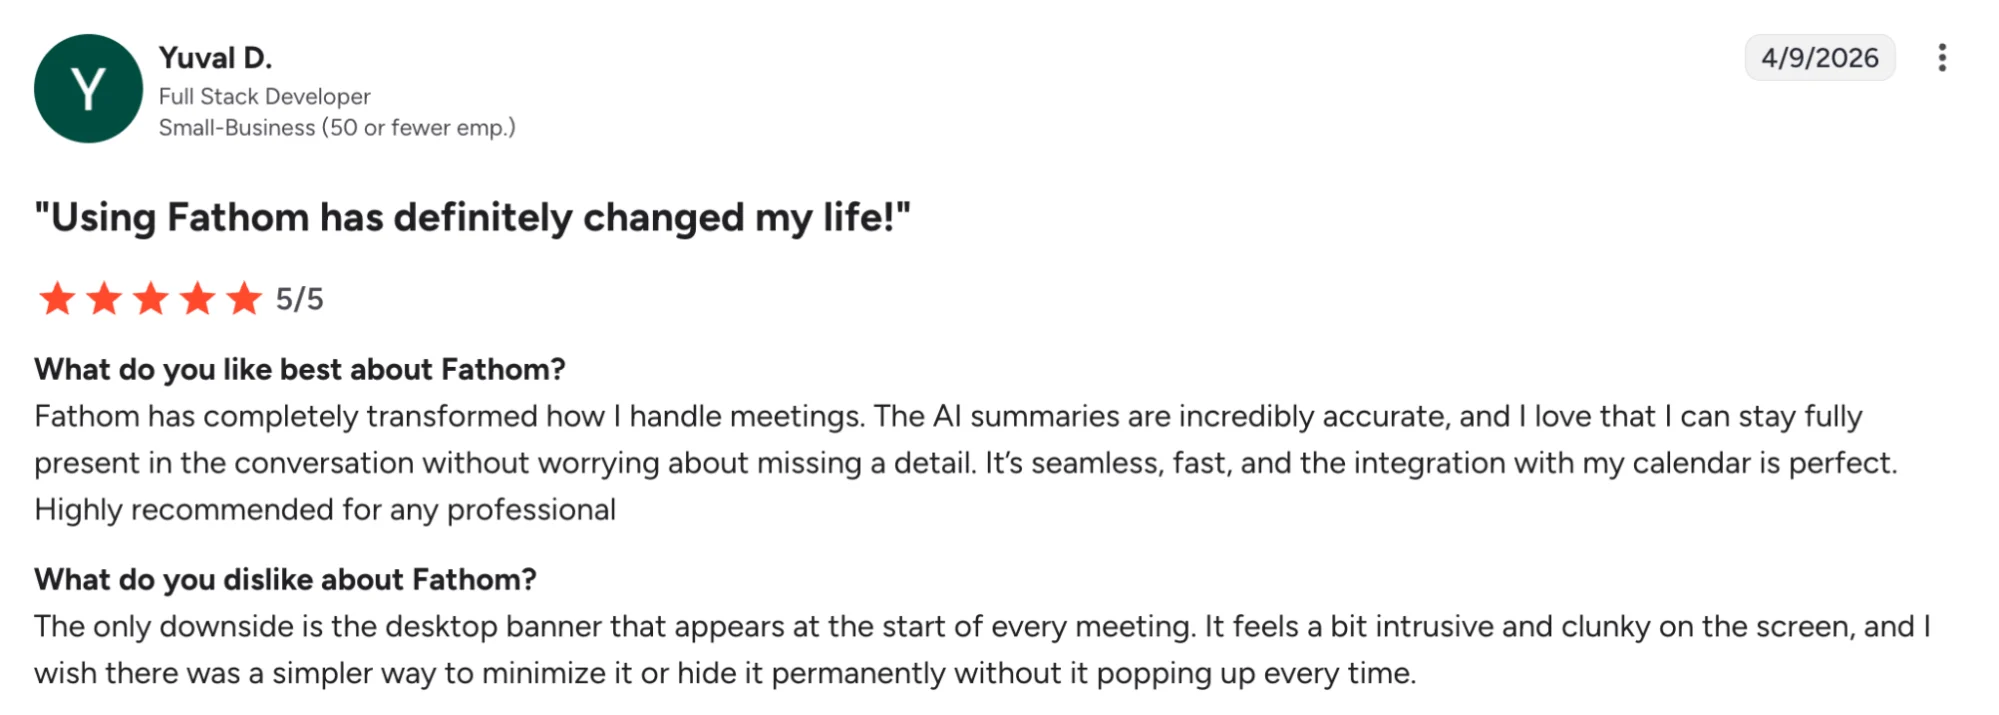The width and height of the screenshot is (1999, 715).
Task: Click the "What do you dislike about Fathom?" heading
Action: pos(285,580)
